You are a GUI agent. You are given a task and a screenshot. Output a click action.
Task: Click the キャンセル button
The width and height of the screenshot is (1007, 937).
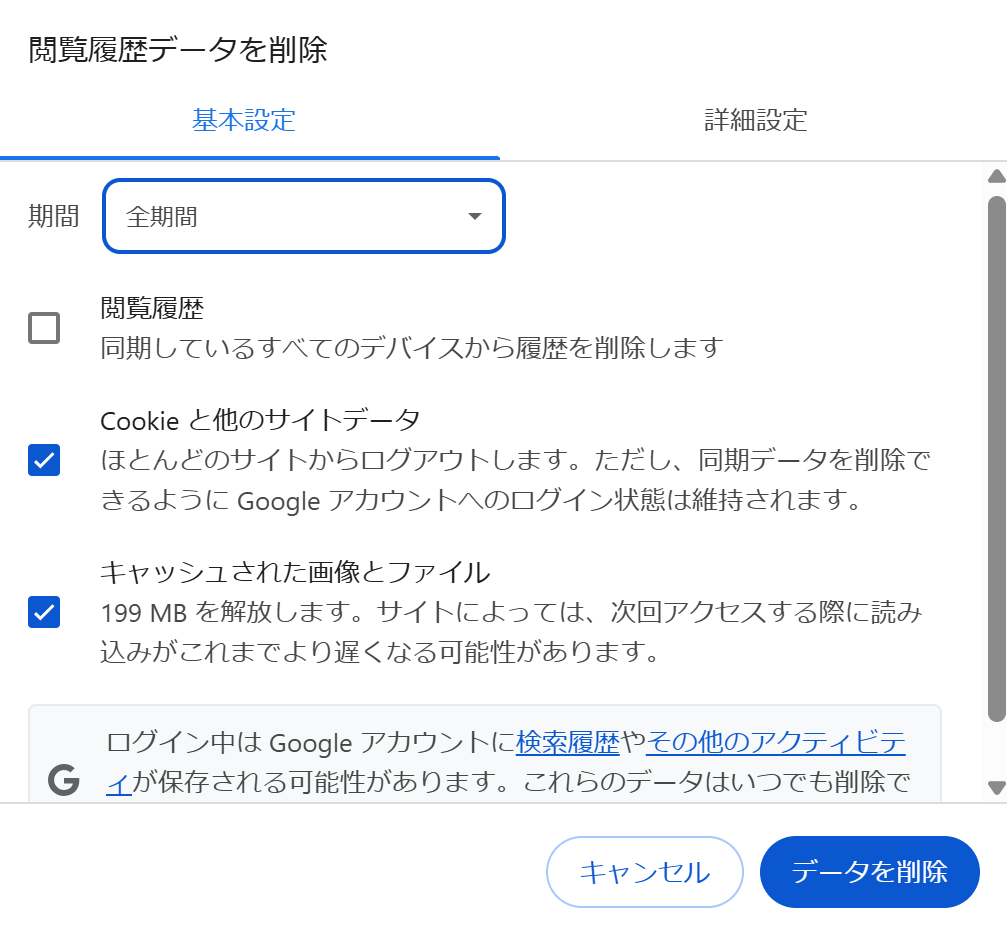645,871
